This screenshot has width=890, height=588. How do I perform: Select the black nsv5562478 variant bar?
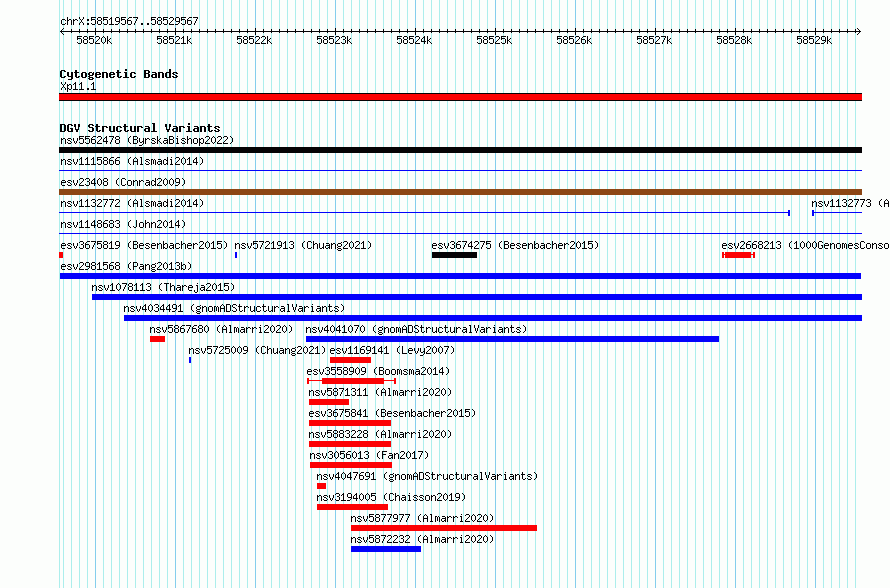460,150
